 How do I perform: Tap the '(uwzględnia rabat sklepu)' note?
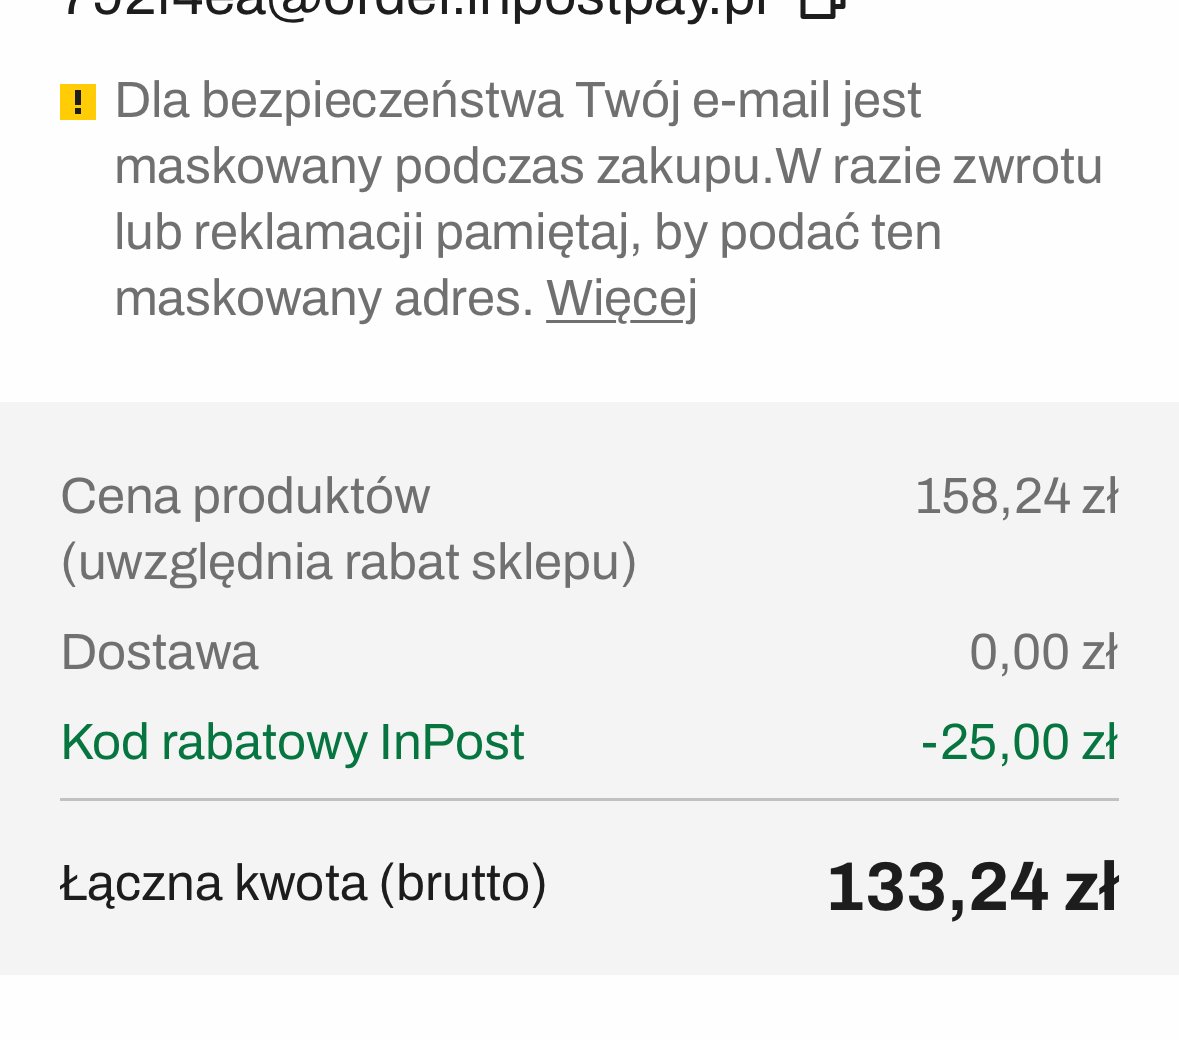coord(348,563)
